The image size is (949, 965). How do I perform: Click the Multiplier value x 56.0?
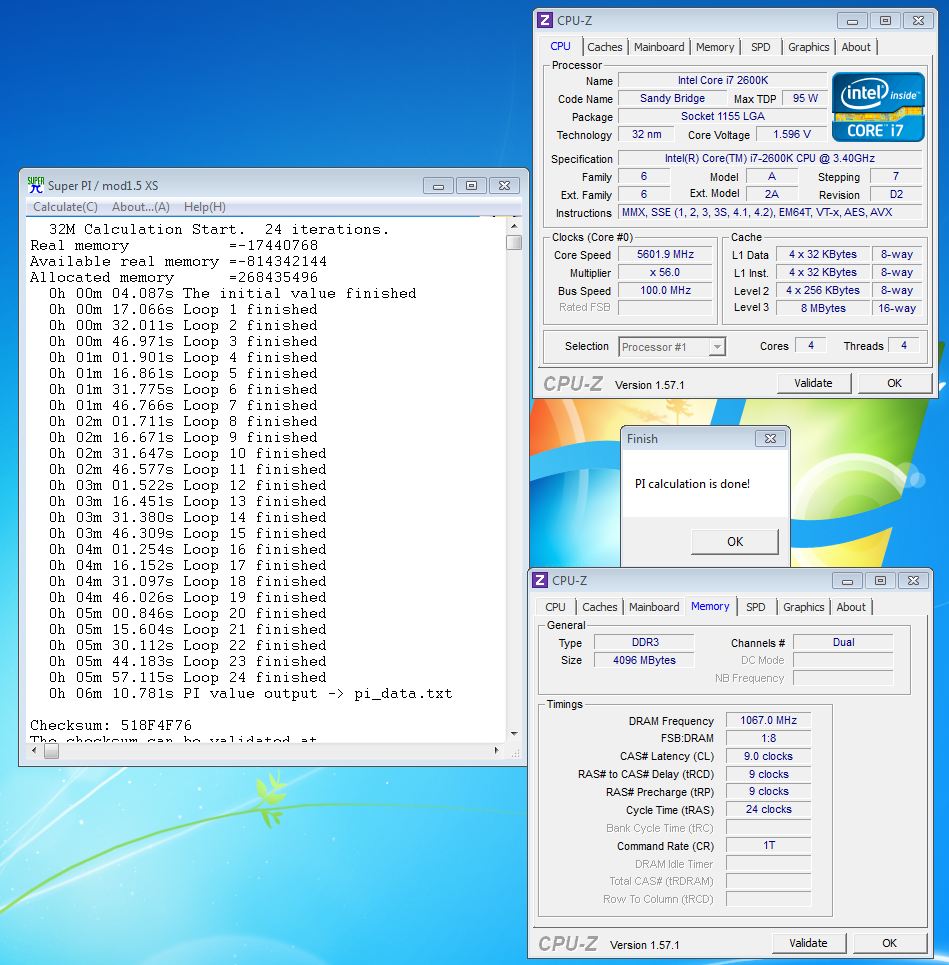[x=665, y=272]
